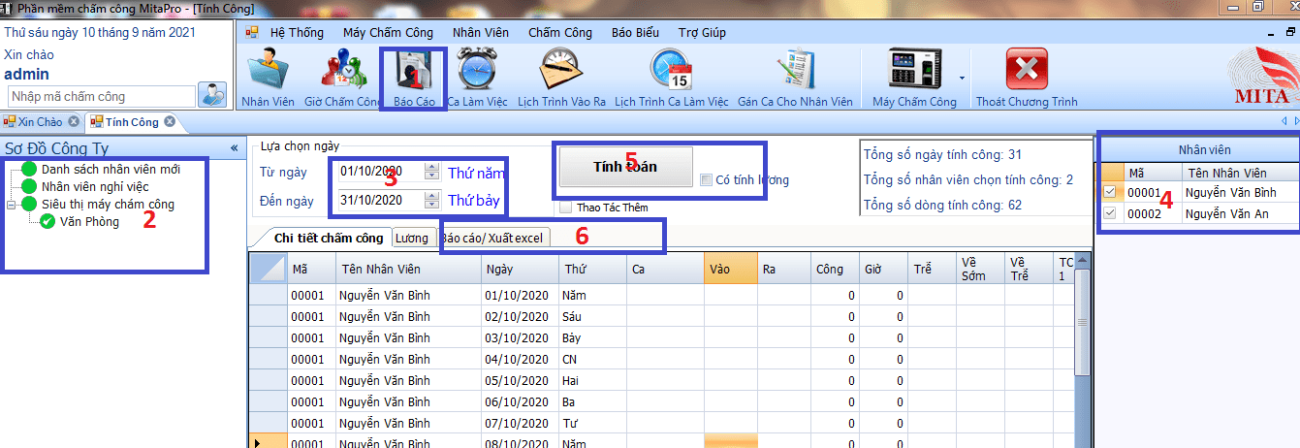Click the Thứ cell showing Sáu
Image resolution: width=1300 pixels, height=448 pixels.
tap(593, 317)
